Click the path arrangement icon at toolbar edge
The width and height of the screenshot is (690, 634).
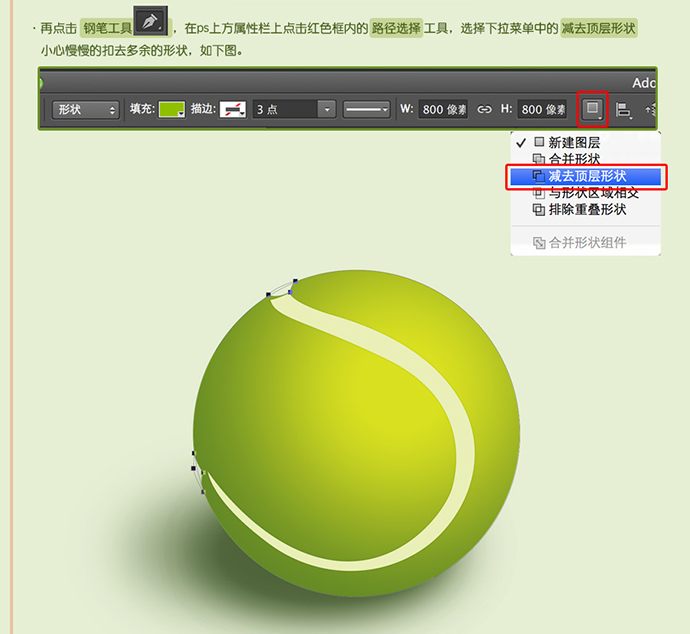651,109
